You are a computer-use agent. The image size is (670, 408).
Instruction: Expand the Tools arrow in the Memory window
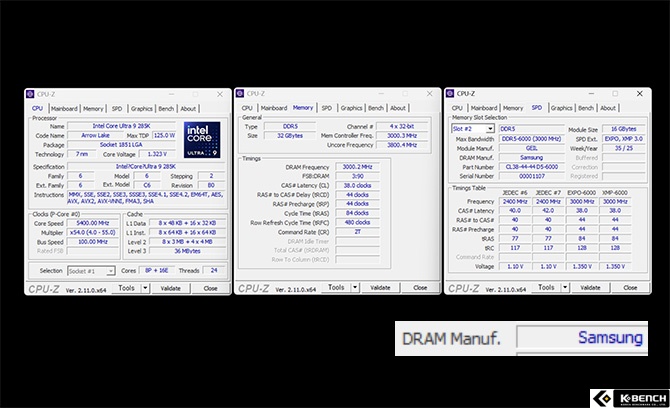355,287
